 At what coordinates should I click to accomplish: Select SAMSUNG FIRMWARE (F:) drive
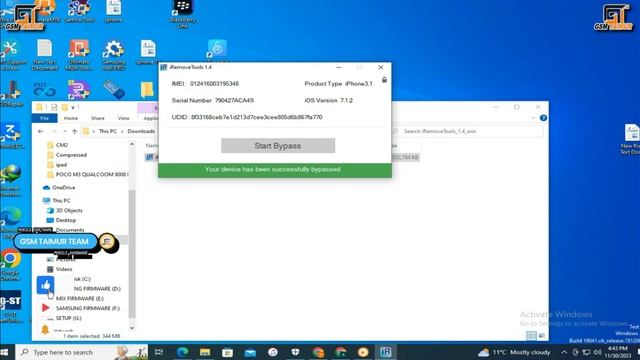click(88, 309)
